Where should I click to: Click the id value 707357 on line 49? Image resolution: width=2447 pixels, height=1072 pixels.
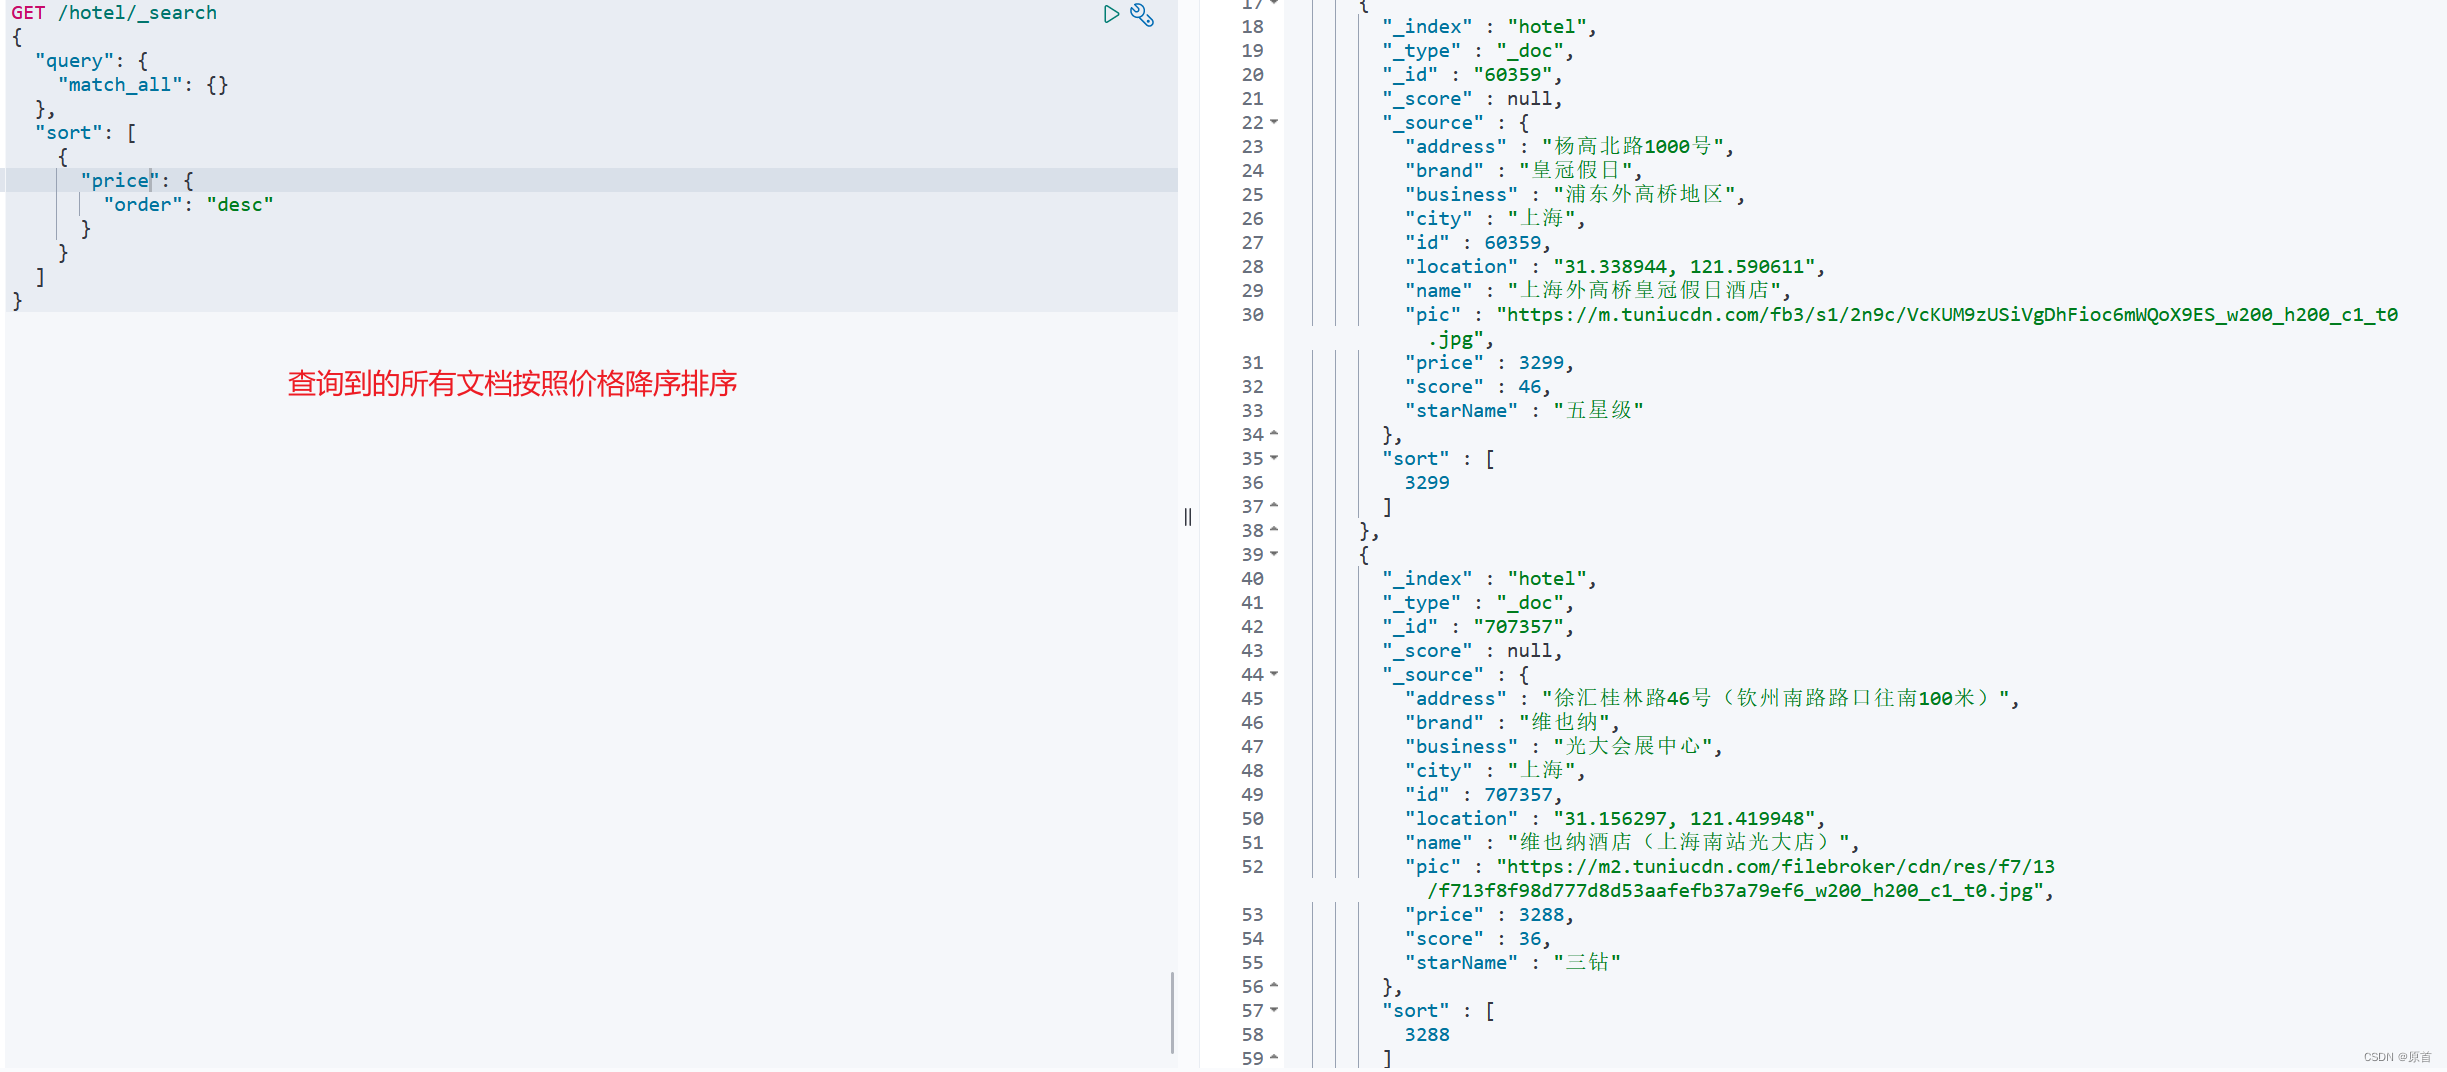click(x=1518, y=795)
